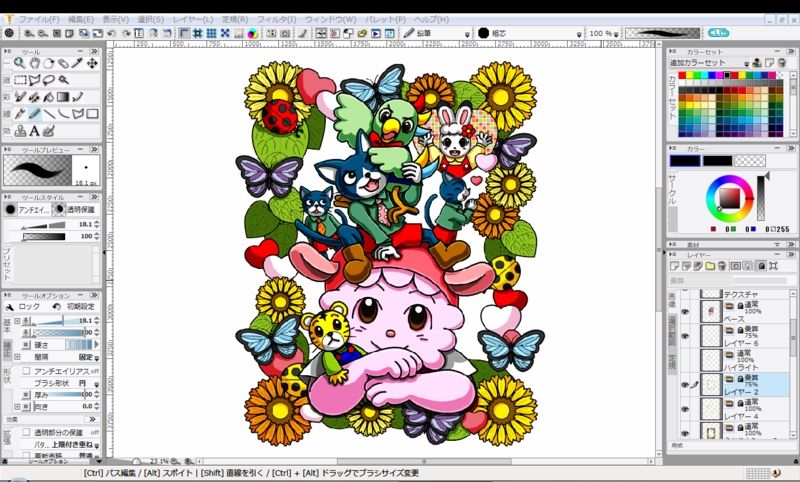Open the フィルタ(I) menu
This screenshot has height=482, width=800.
point(276,19)
